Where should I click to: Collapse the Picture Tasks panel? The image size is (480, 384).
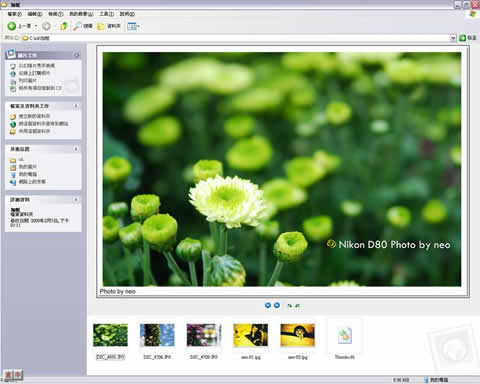pos(76,55)
